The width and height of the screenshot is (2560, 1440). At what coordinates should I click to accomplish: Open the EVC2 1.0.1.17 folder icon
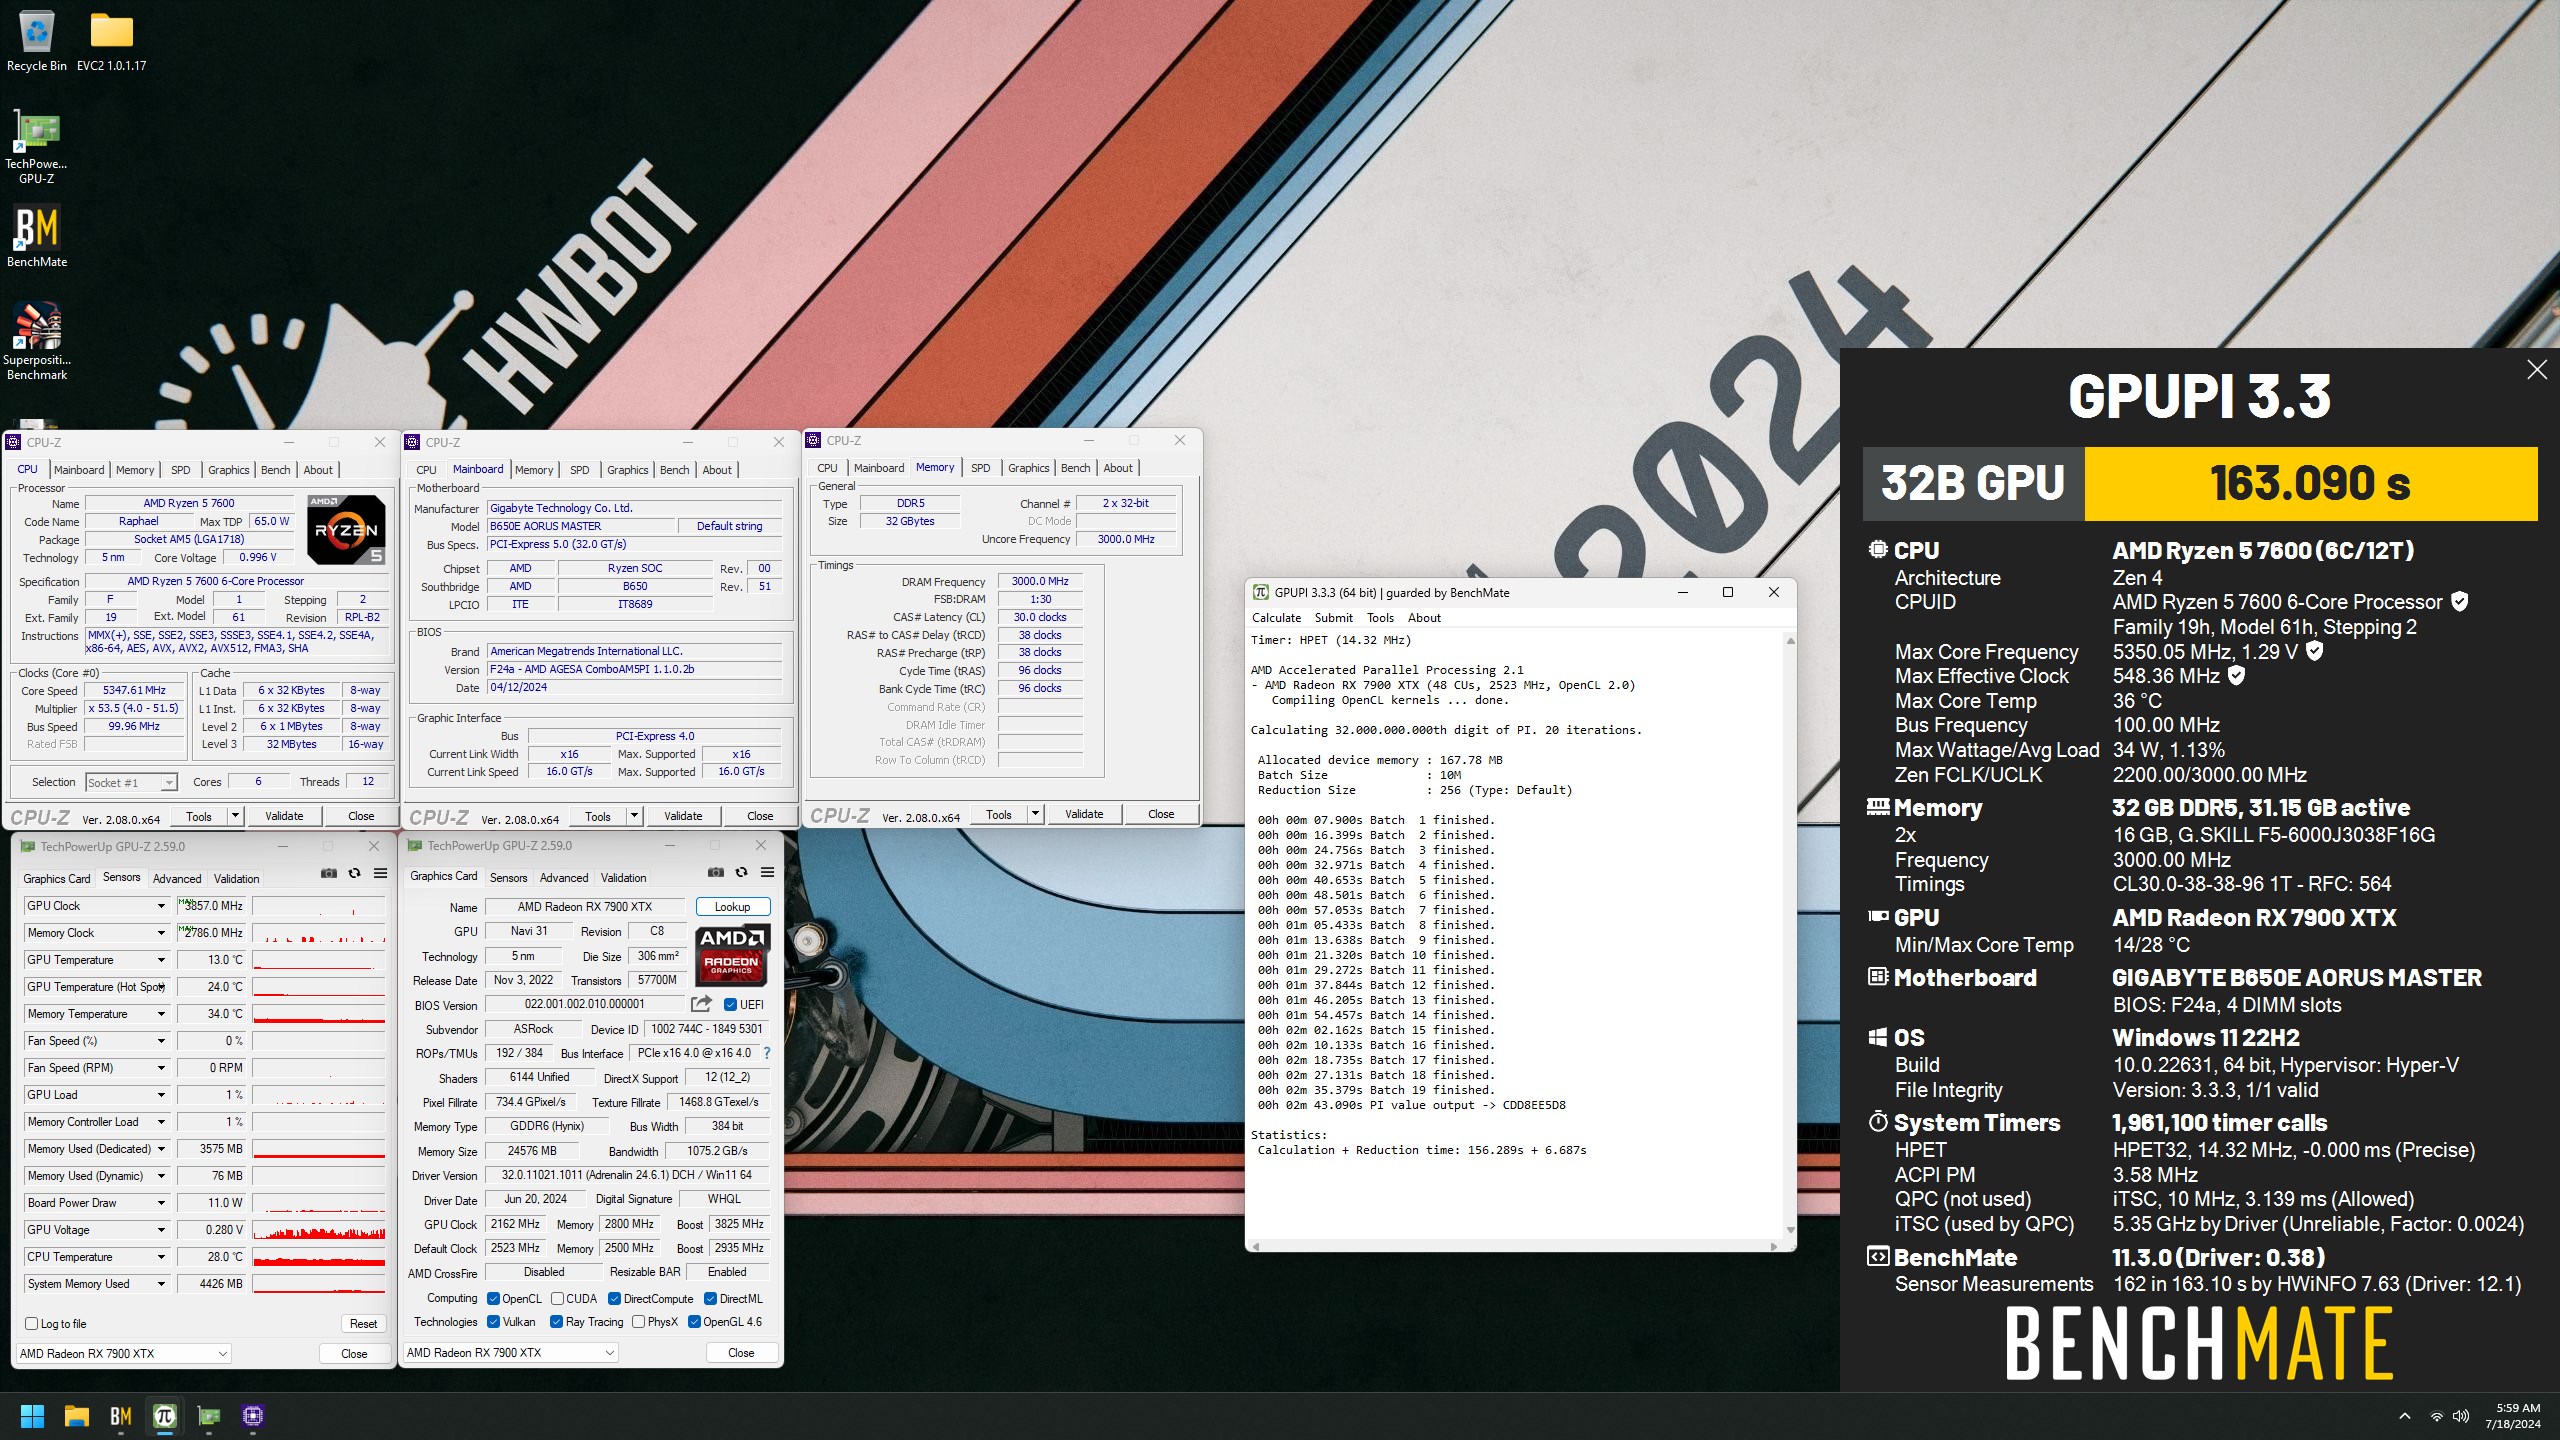tap(111, 41)
